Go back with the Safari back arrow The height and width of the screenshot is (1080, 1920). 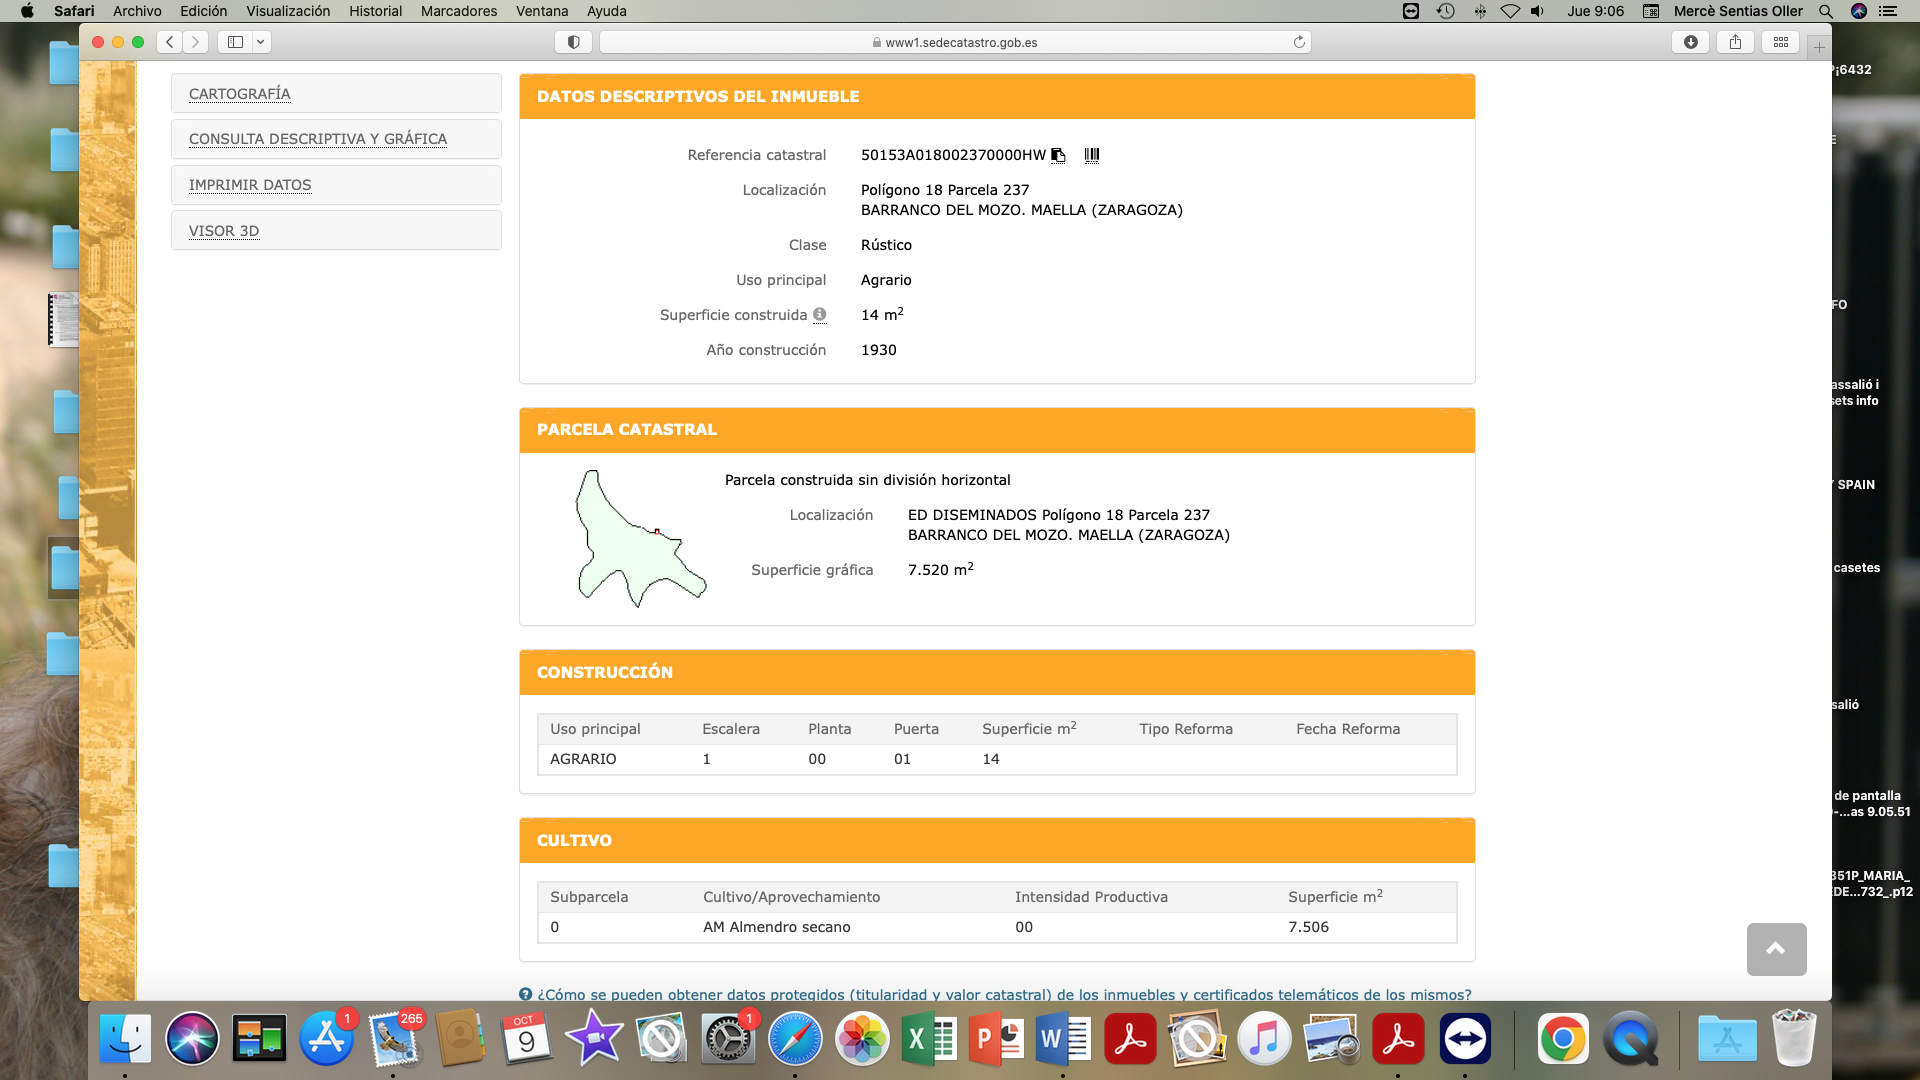coord(170,42)
